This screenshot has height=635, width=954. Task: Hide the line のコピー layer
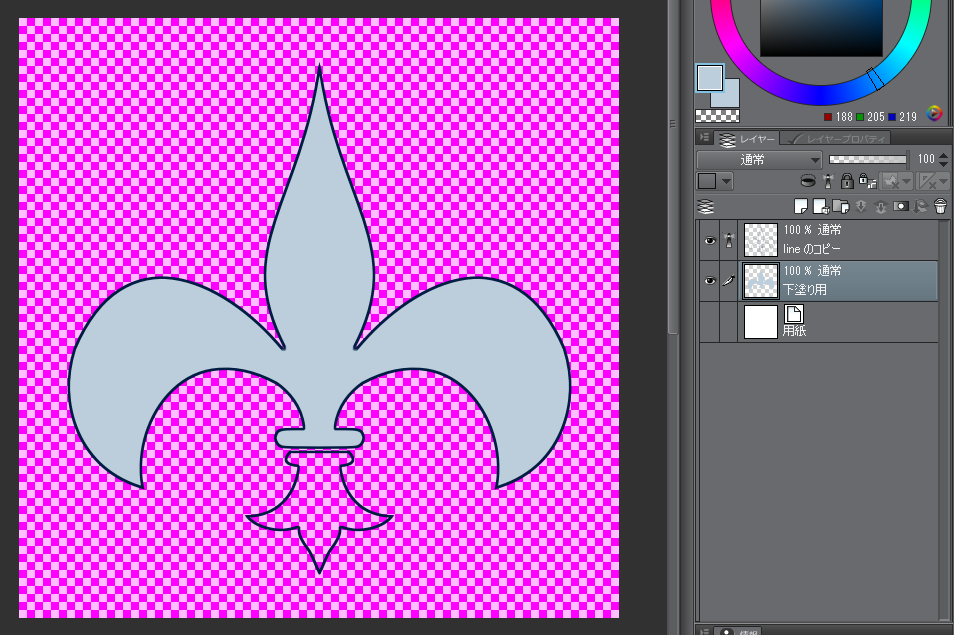point(709,240)
